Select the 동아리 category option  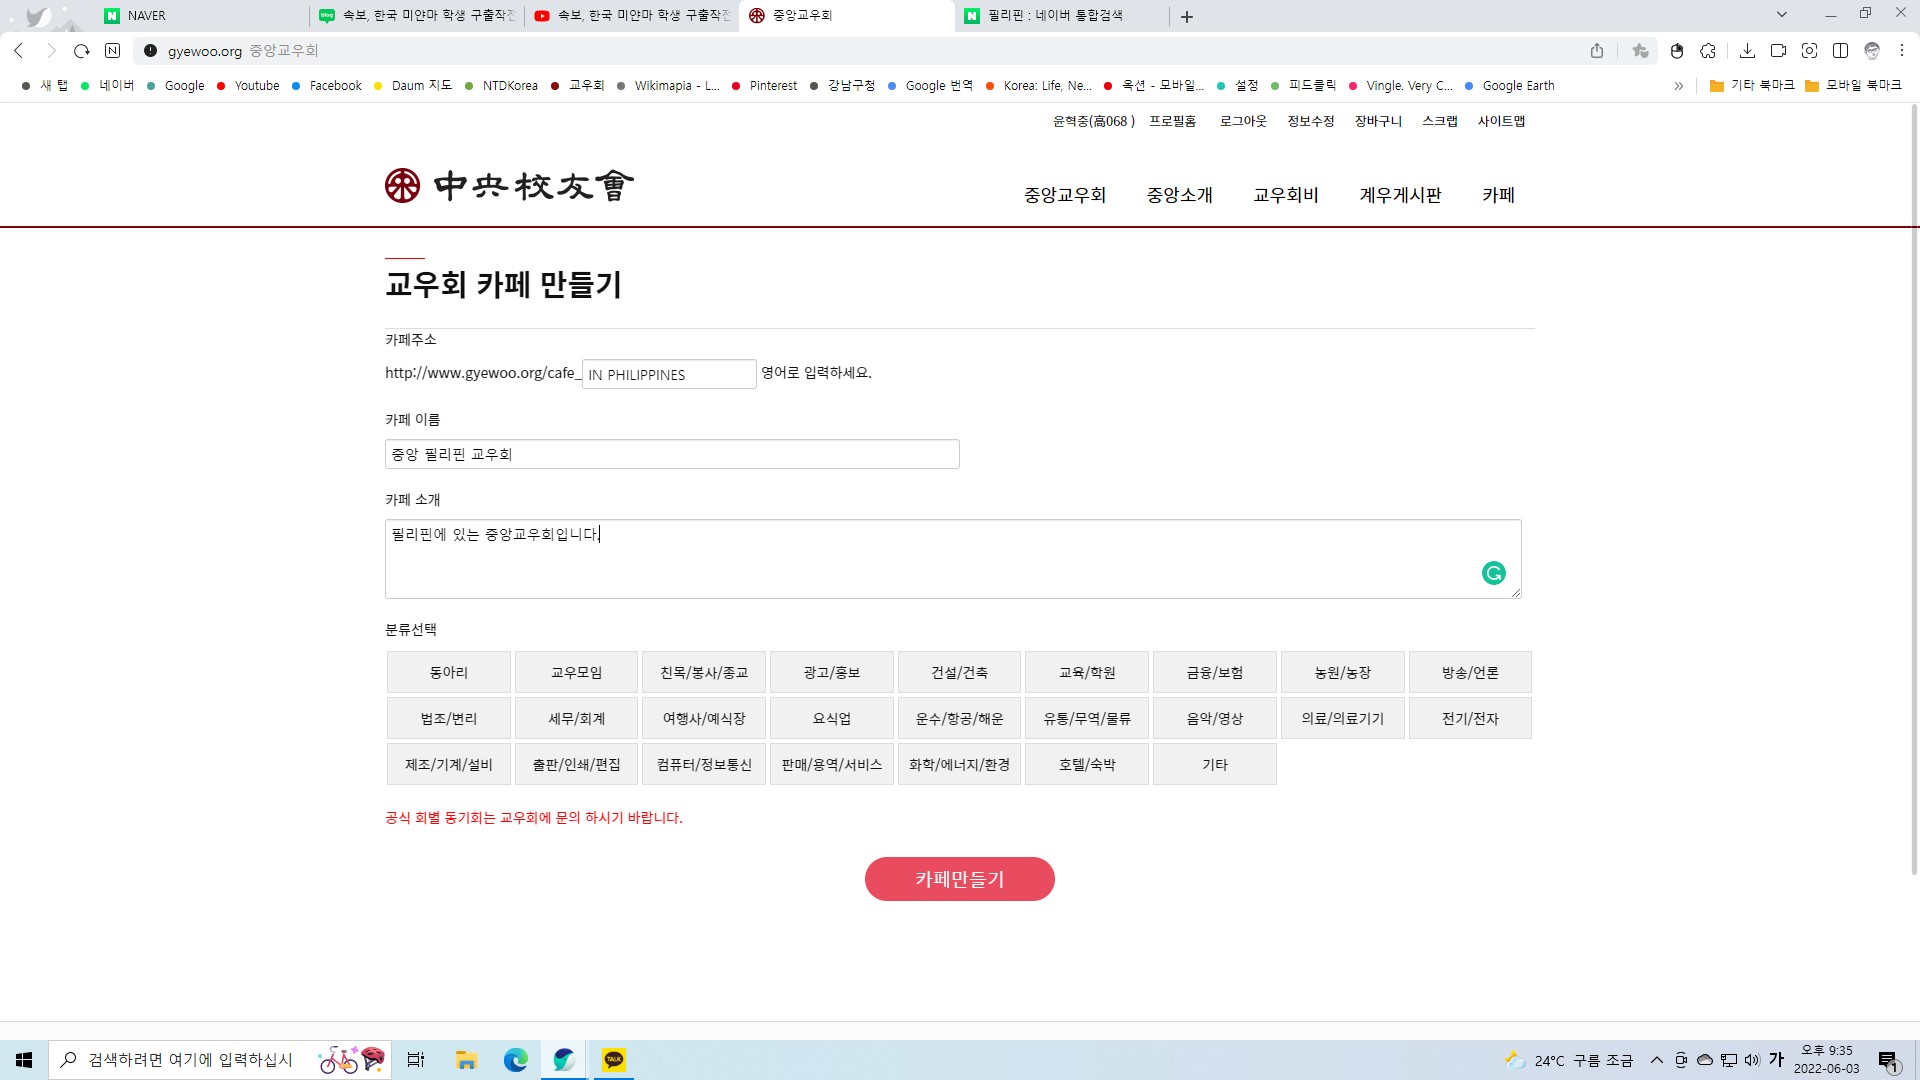tap(448, 673)
